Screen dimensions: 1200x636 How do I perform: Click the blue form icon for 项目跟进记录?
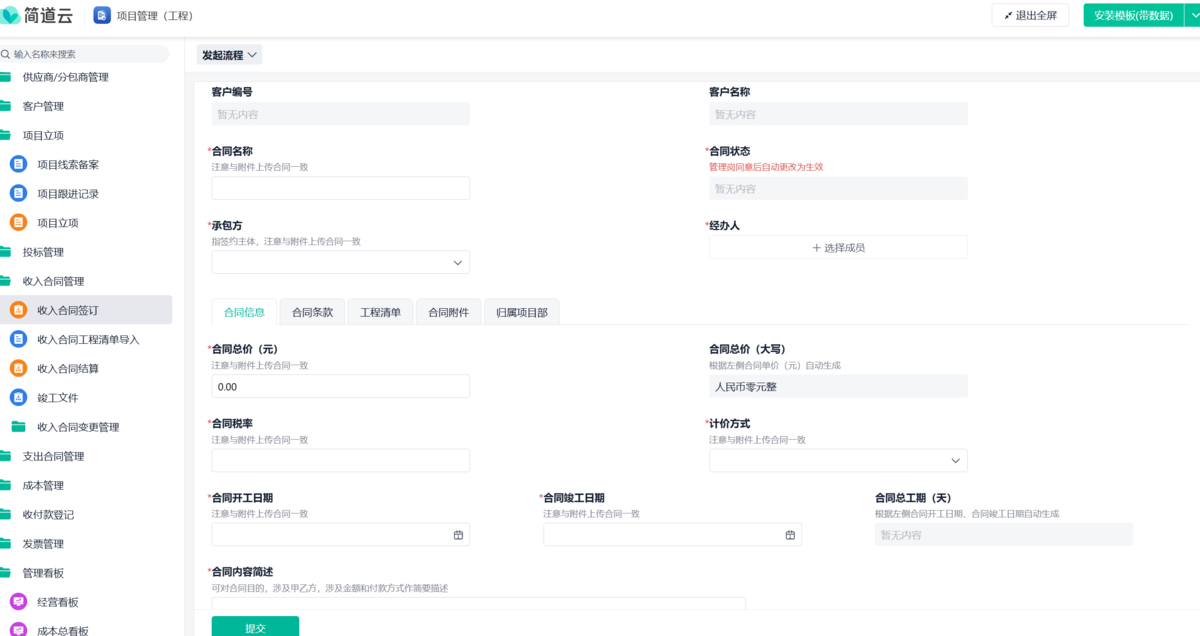[18, 193]
